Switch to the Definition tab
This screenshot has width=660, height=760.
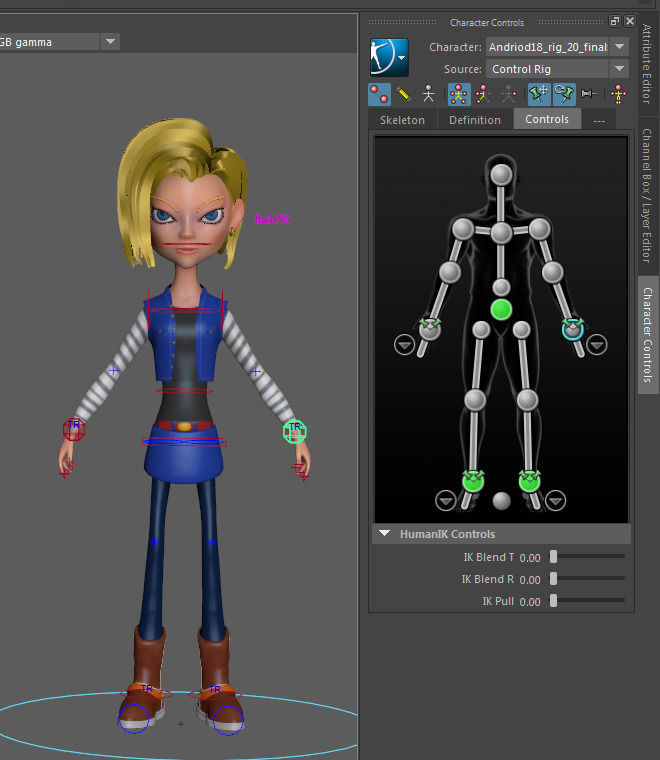[x=475, y=120]
